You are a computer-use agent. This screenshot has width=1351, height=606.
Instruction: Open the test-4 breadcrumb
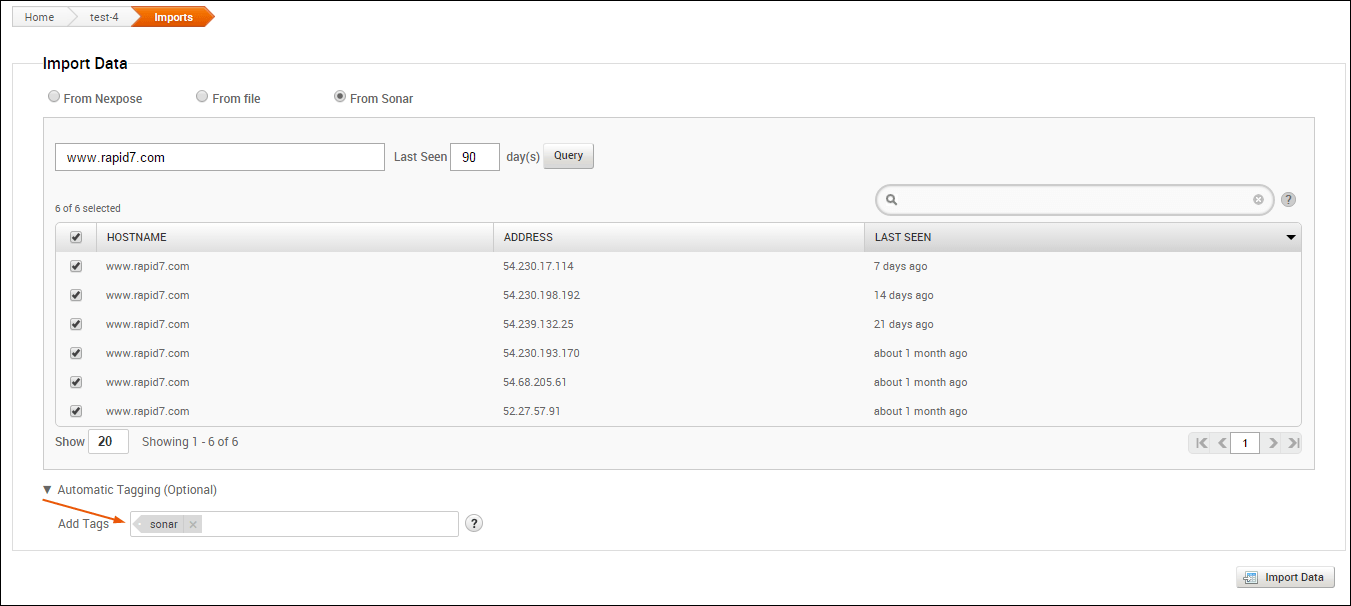pos(104,17)
